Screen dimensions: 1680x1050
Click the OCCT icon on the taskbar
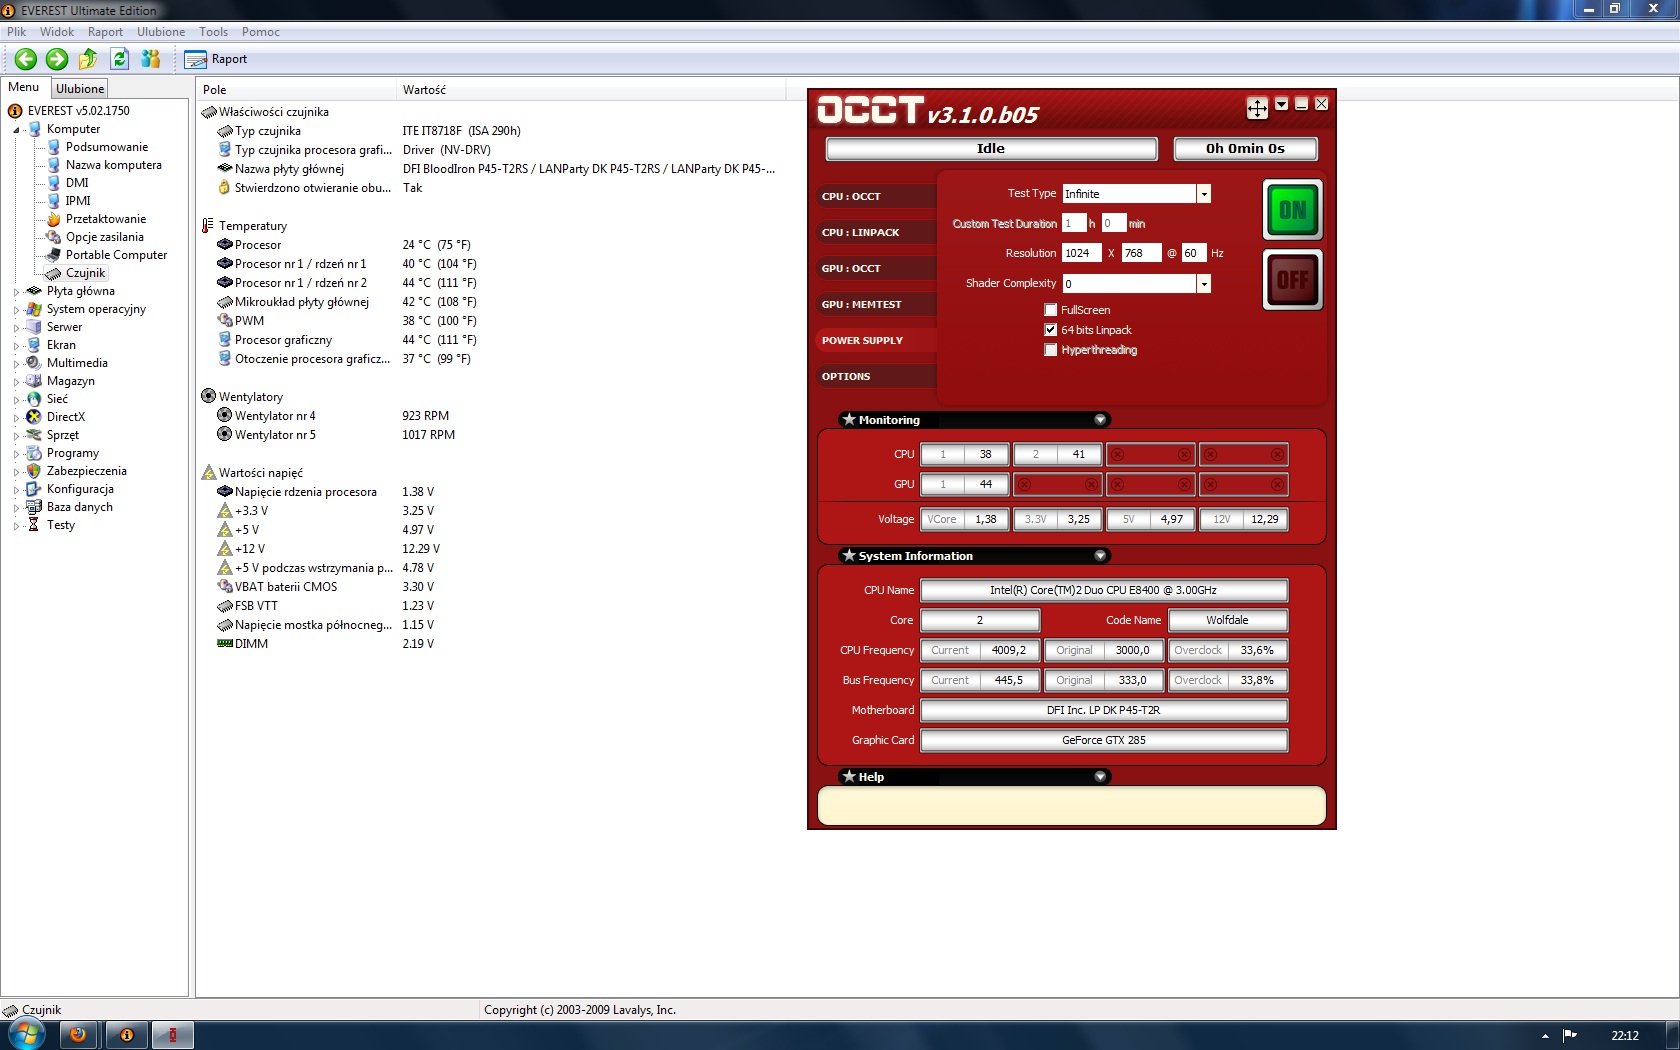click(173, 1035)
